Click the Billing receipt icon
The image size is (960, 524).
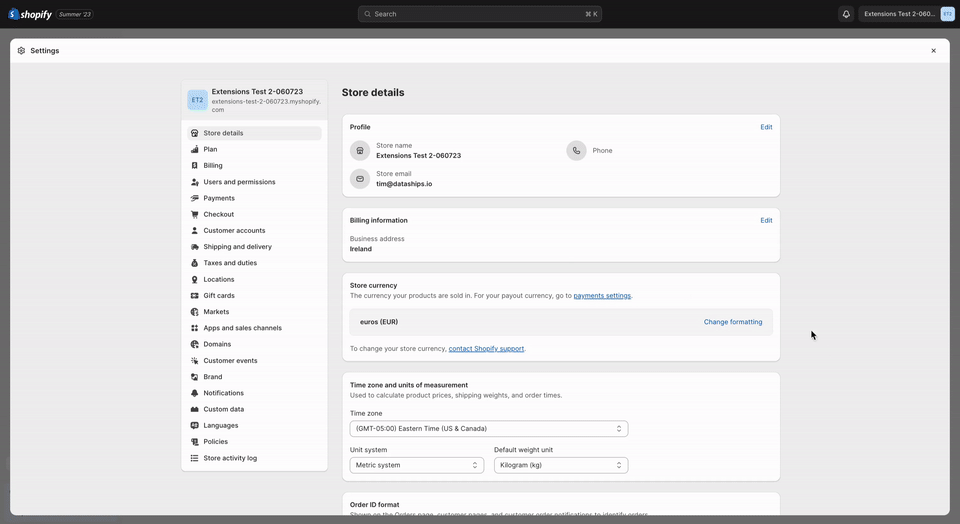point(195,165)
